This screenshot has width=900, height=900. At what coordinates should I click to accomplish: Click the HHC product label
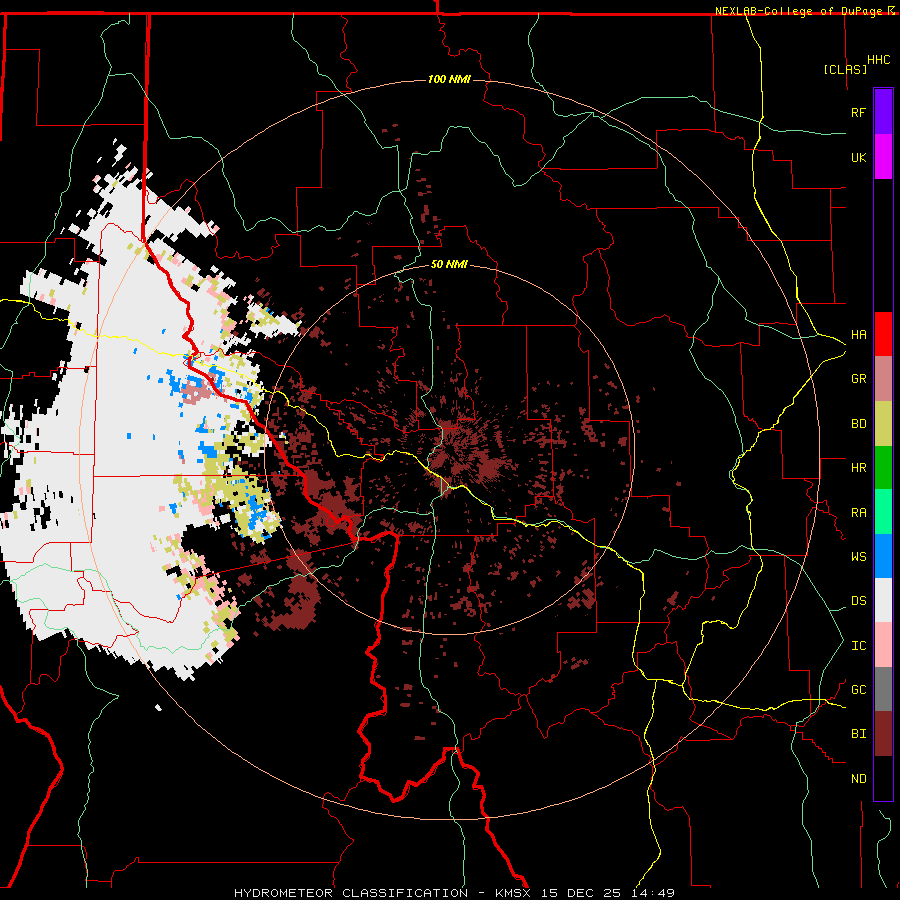tap(878, 60)
